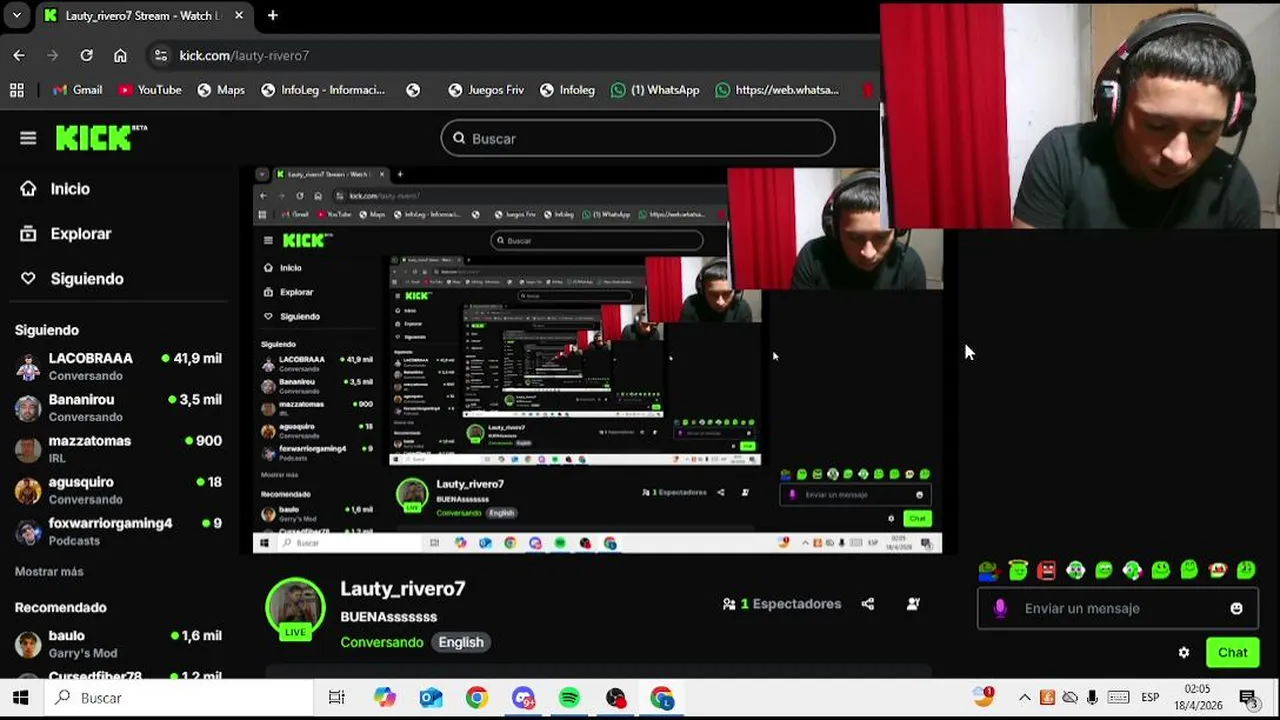Image resolution: width=1280 pixels, height=720 pixels.
Task: Open Gmail bookmark
Action: pos(77,90)
